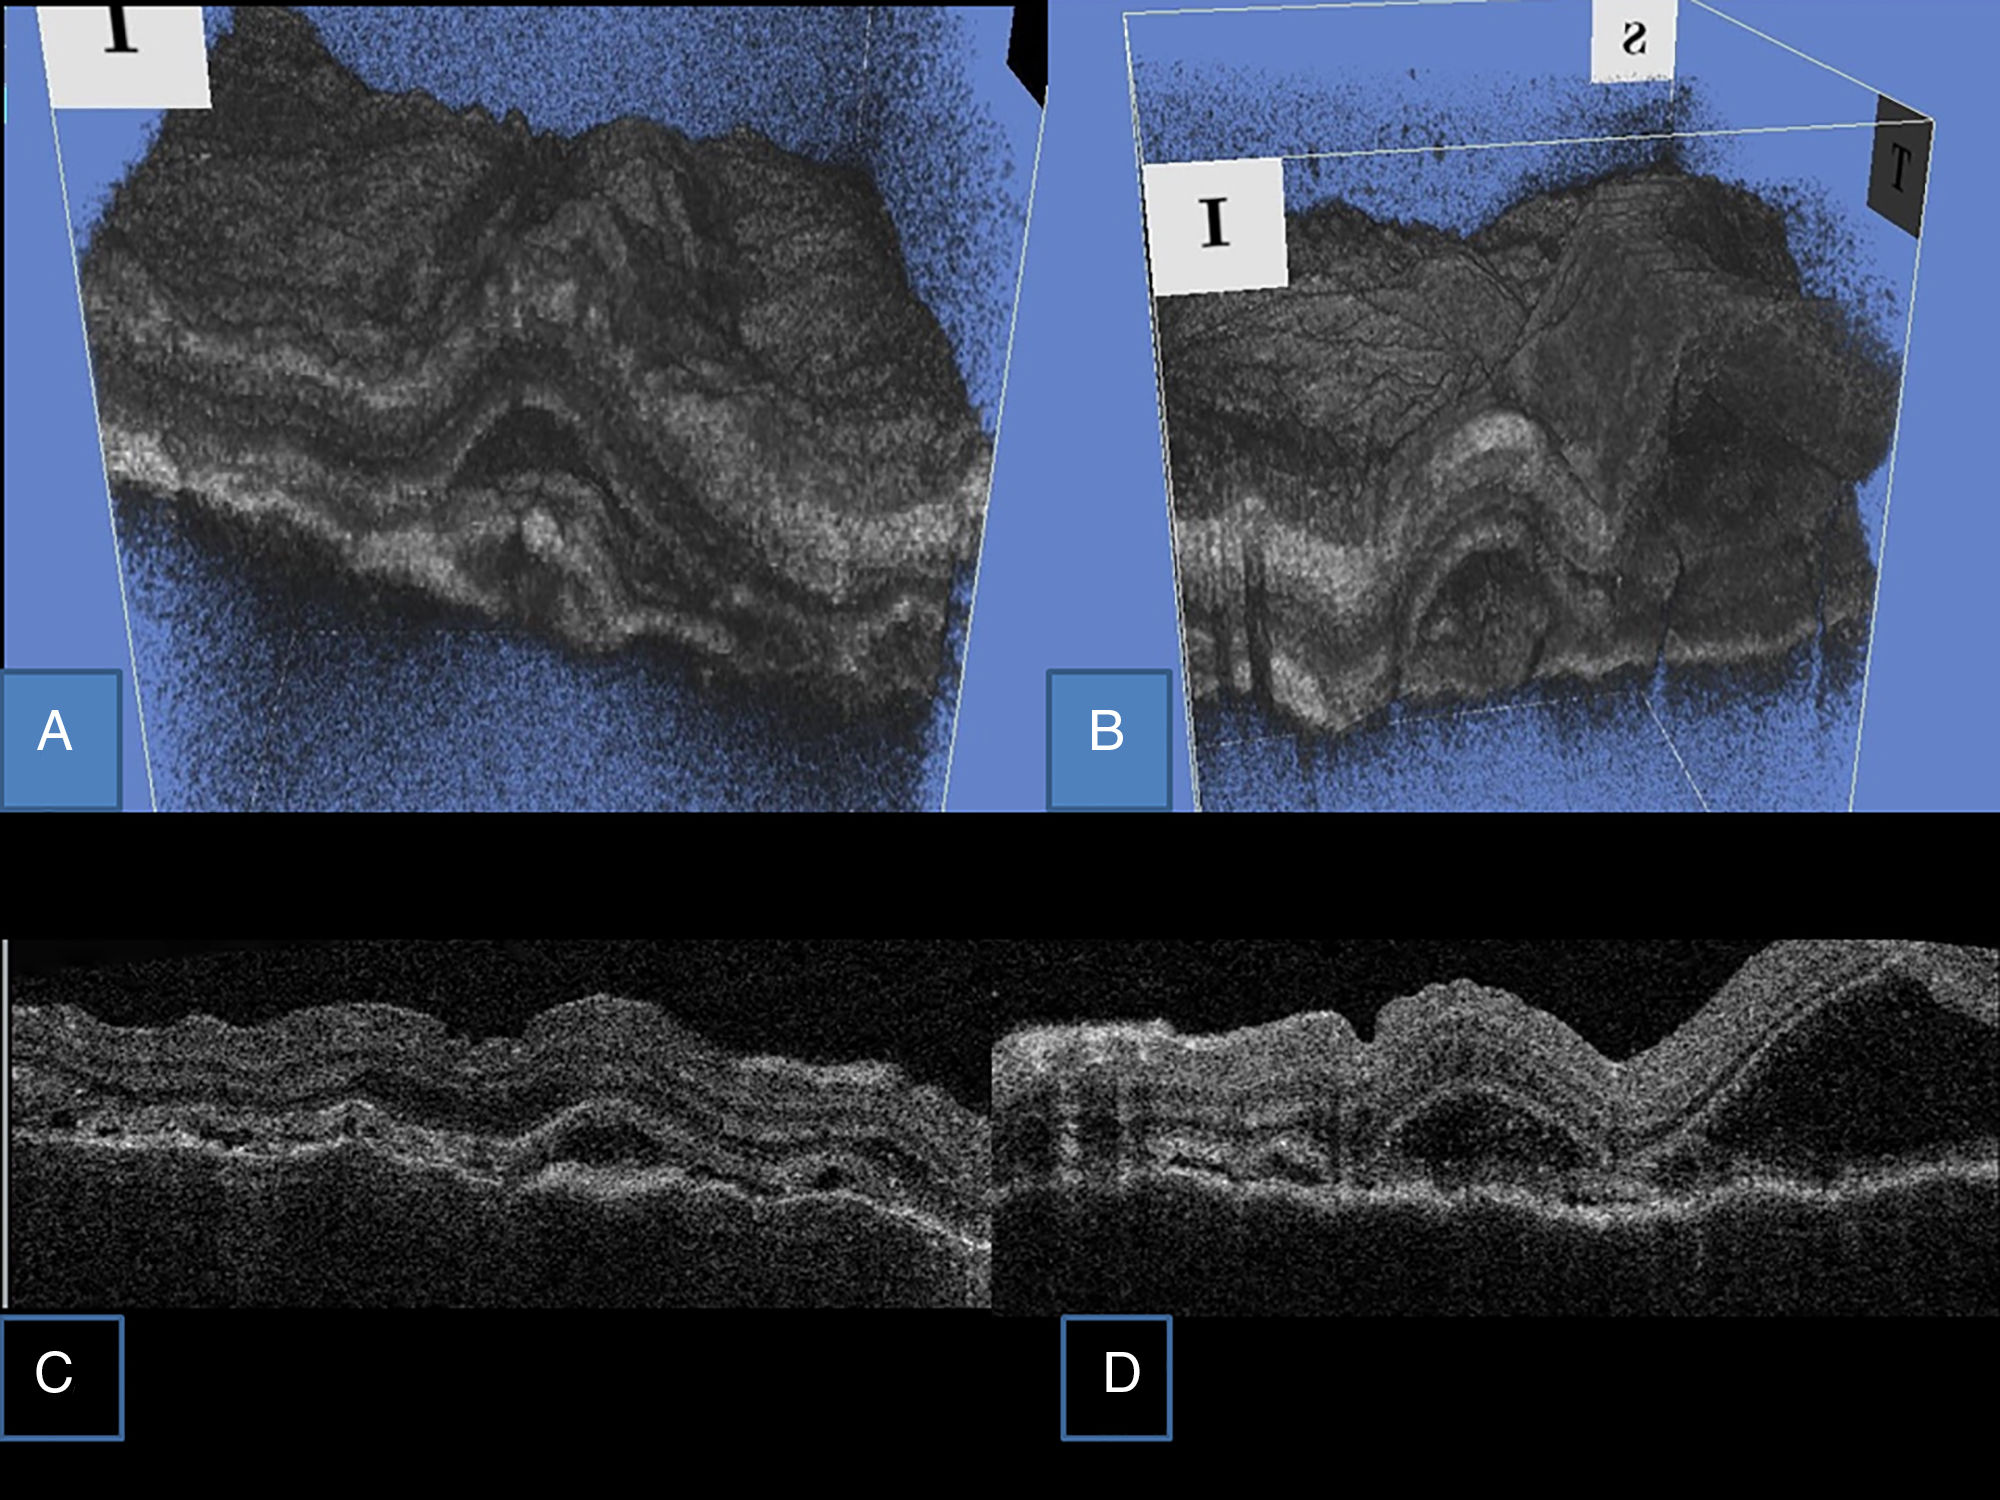Click the black band between upper and lower panels

(1000, 875)
